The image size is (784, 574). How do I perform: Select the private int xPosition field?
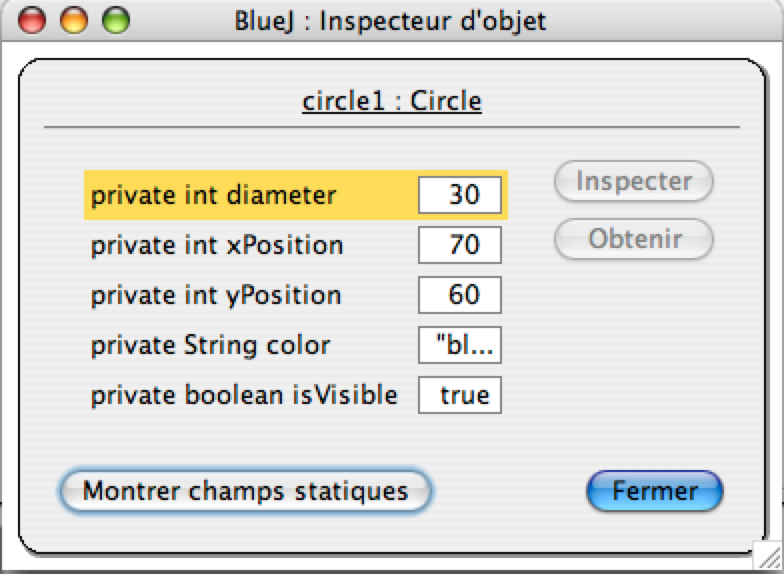(x=296, y=245)
